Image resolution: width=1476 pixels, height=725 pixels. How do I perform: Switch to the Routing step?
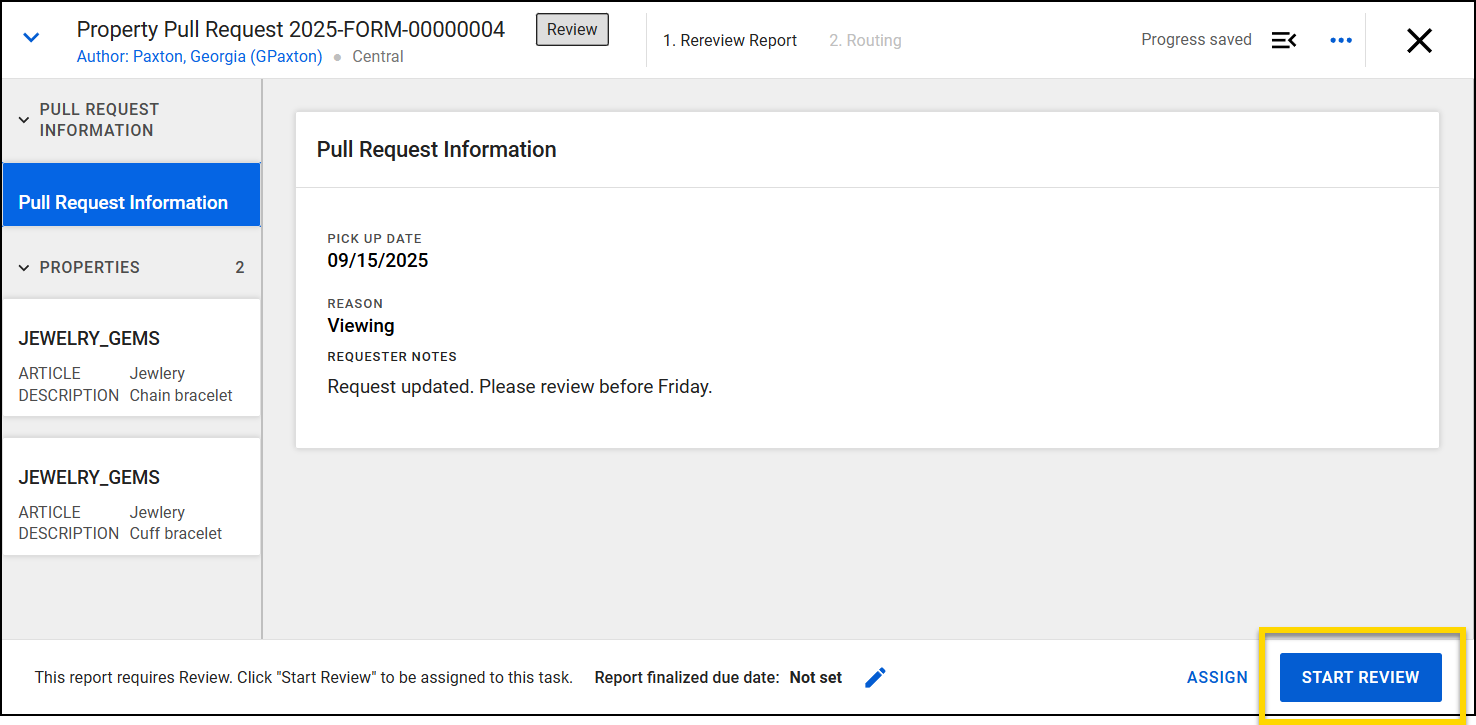(x=865, y=41)
